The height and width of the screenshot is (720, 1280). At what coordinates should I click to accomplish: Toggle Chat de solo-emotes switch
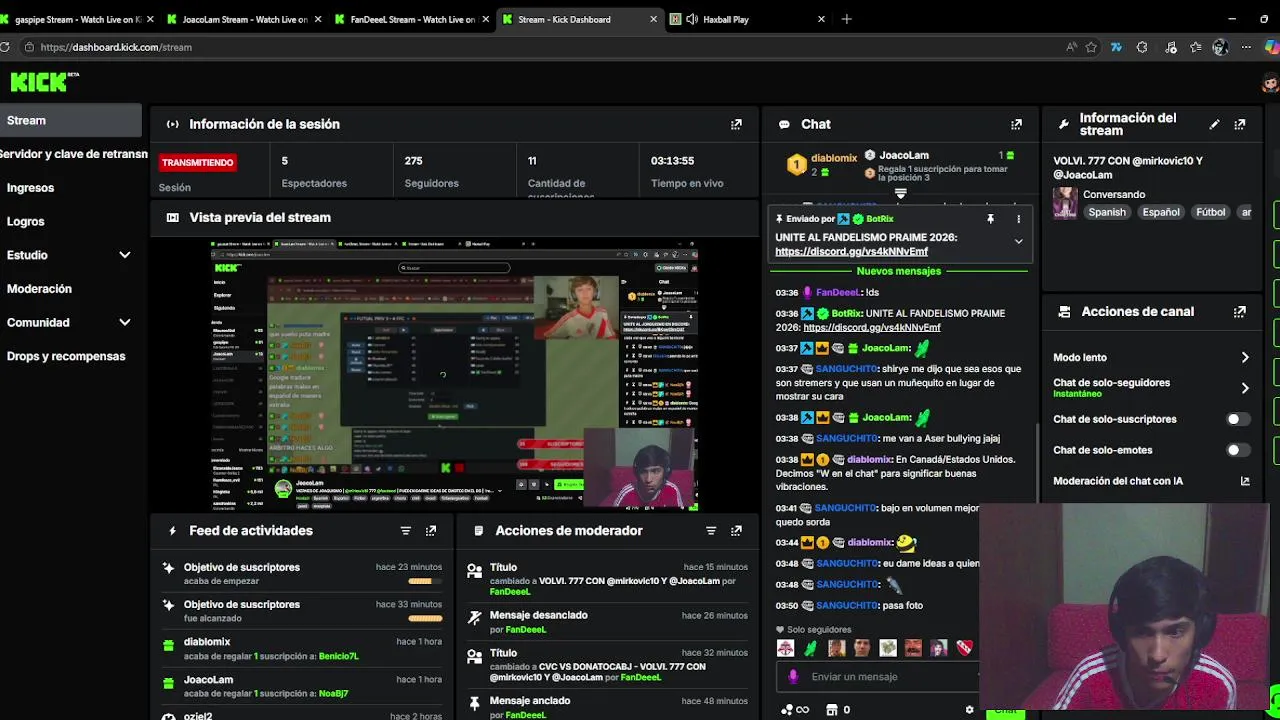1238,450
